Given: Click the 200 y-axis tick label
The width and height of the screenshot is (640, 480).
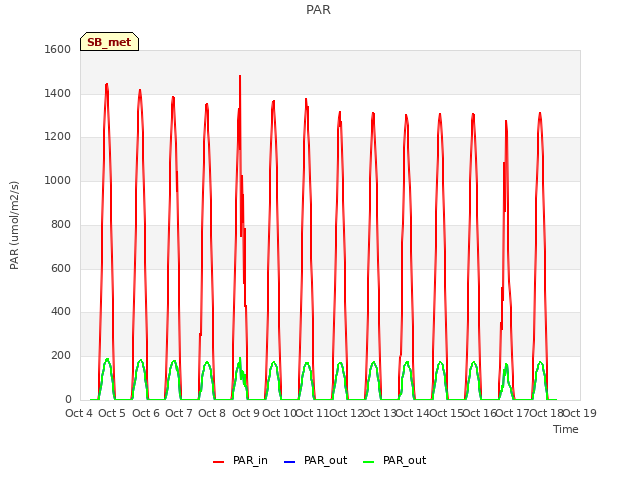Looking at the screenshot, I should click(x=61, y=356).
